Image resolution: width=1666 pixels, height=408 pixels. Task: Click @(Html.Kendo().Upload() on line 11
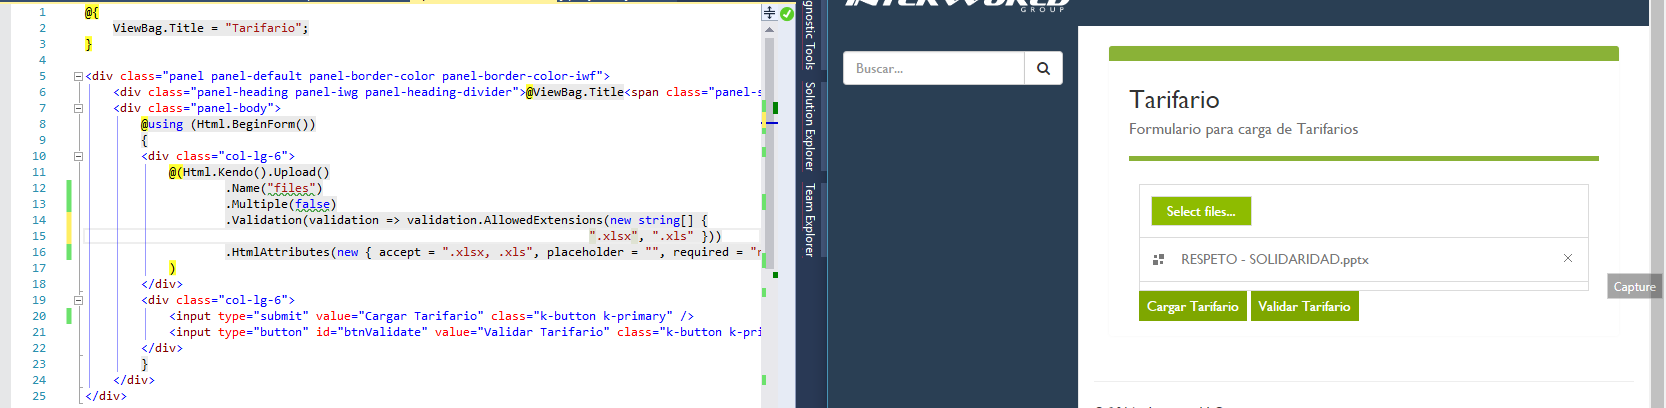249,172
